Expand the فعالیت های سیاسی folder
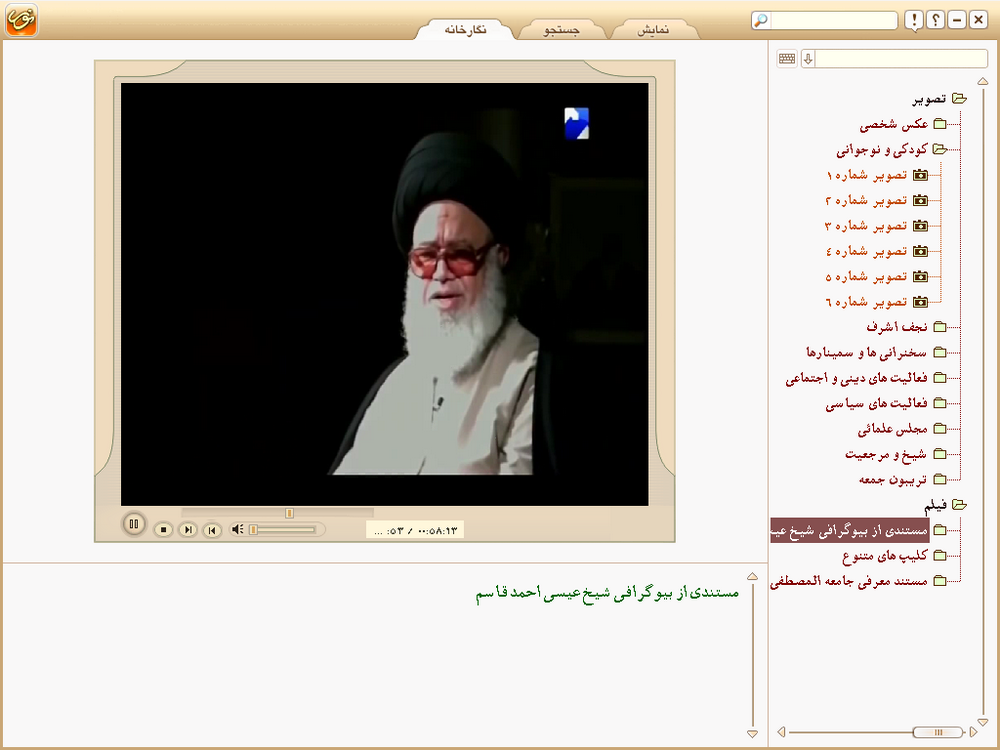Viewport: 1000px width, 750px height. 940,403
